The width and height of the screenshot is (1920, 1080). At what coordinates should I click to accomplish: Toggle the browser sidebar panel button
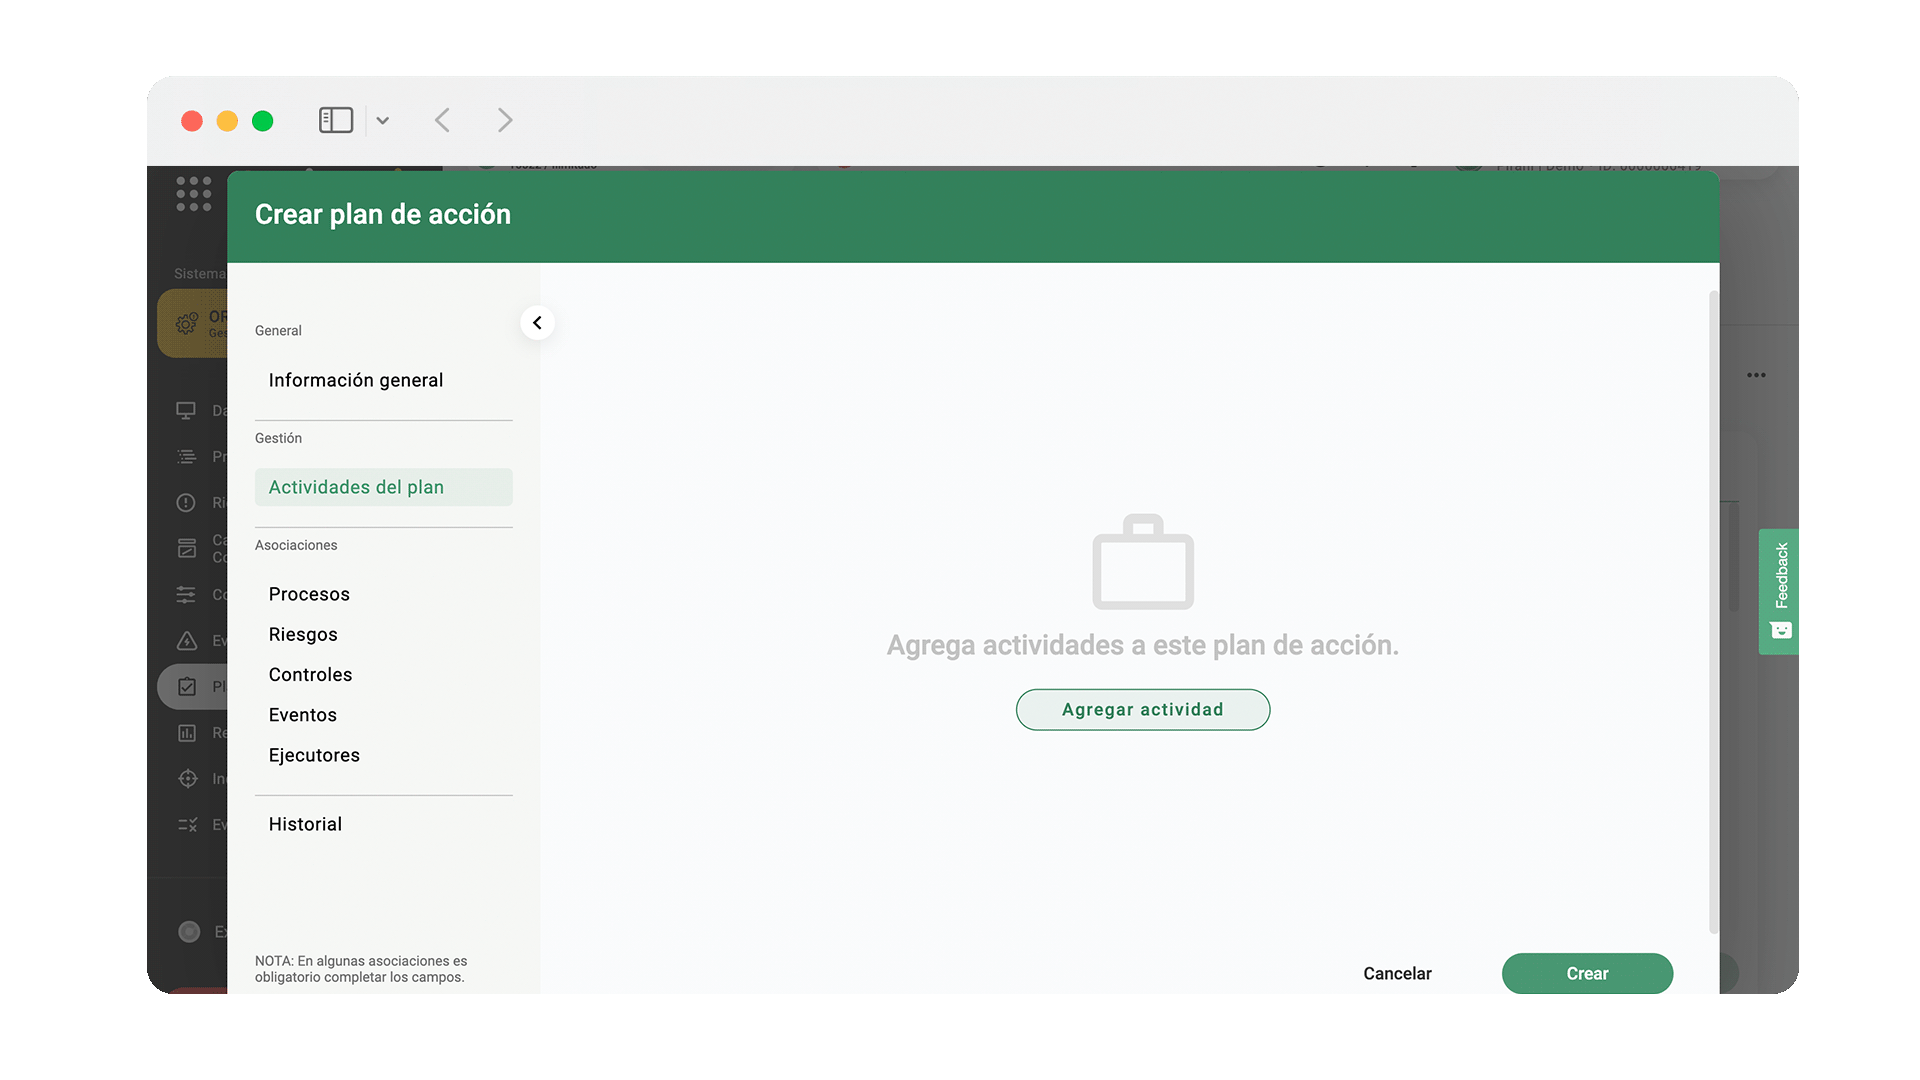pyautogui.click(x=335, y=120)
